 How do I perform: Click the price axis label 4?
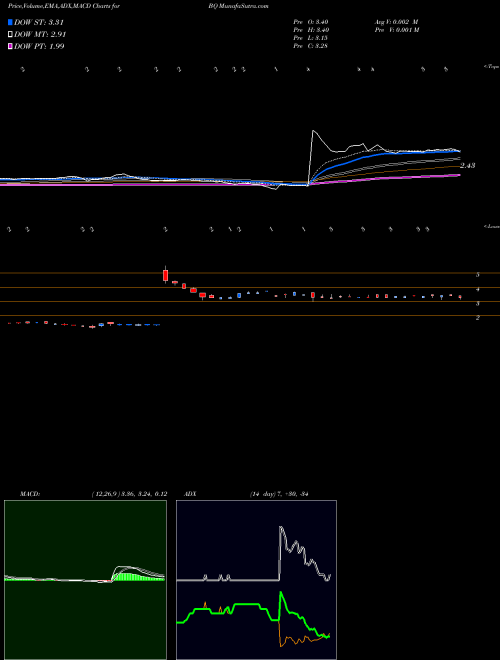click(478, 290)
